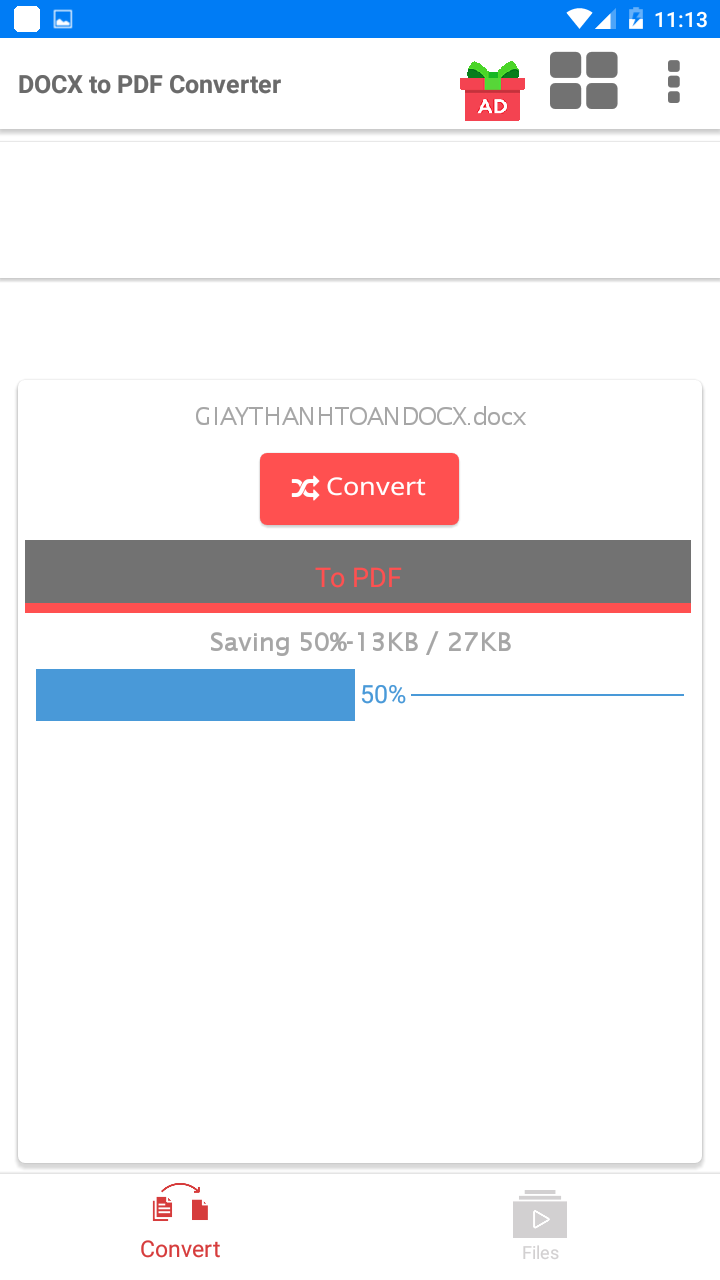Image resolution: width=720 pixels, height=1280 pixels.
Task: Switch to the Convert tab label
Action: [x=180, y=1249]
